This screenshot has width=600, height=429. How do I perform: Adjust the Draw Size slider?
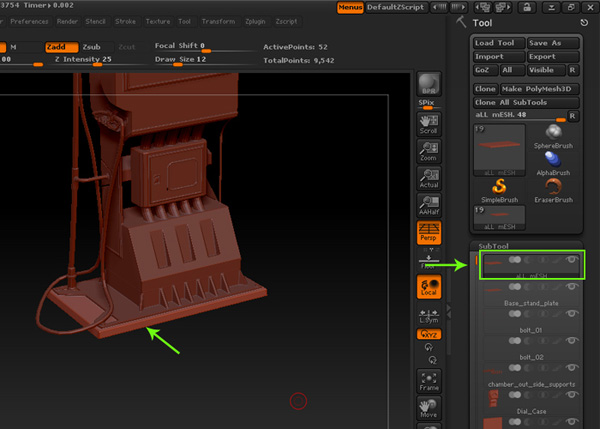[x=204, y=60]
